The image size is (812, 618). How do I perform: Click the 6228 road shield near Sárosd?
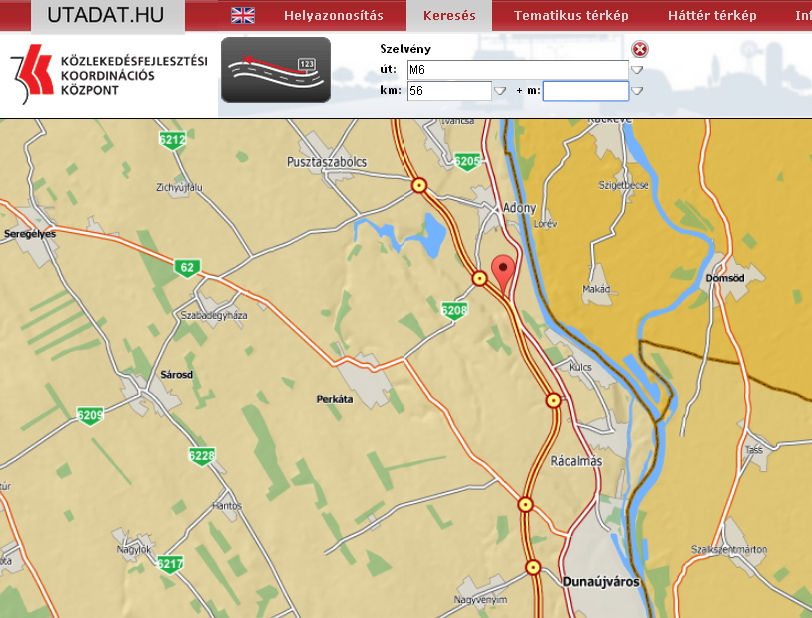[201, 456]
